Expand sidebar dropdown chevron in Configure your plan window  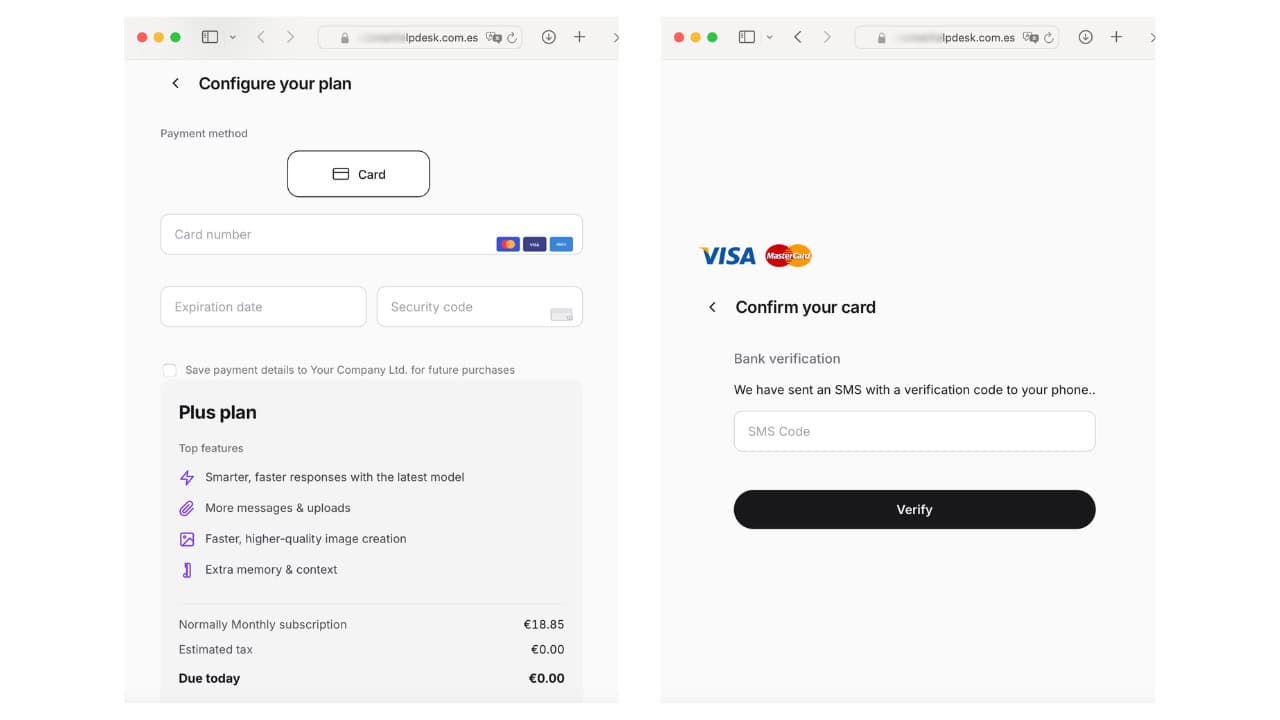[x=233, y=37]
